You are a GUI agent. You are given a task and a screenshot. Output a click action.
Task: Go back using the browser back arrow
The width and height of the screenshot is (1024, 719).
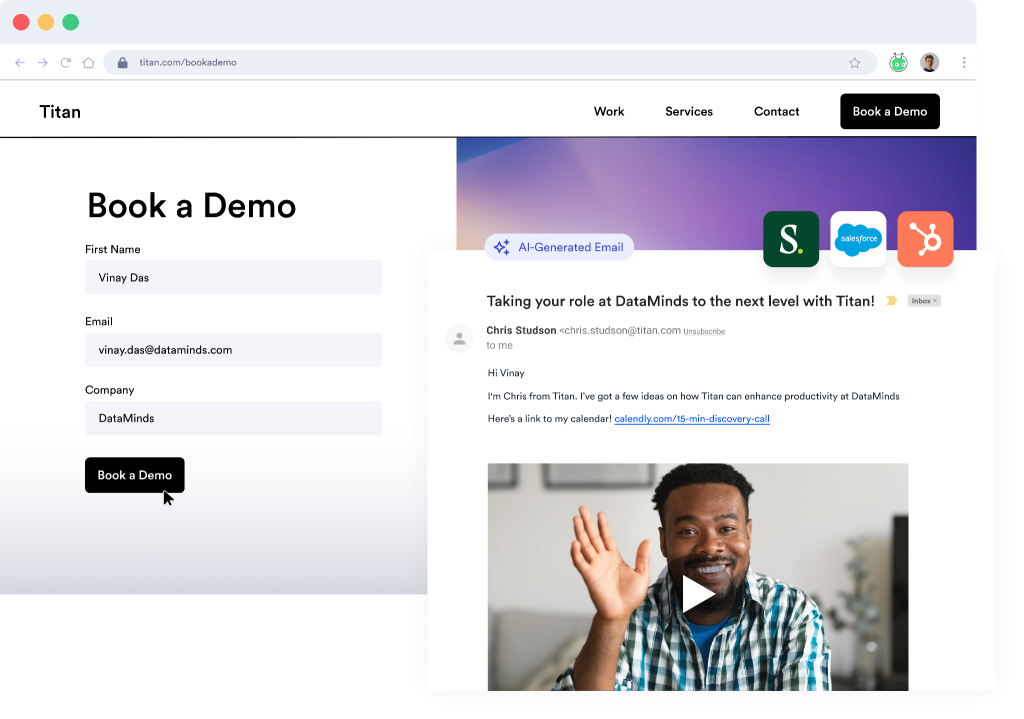tap(20, 62)
